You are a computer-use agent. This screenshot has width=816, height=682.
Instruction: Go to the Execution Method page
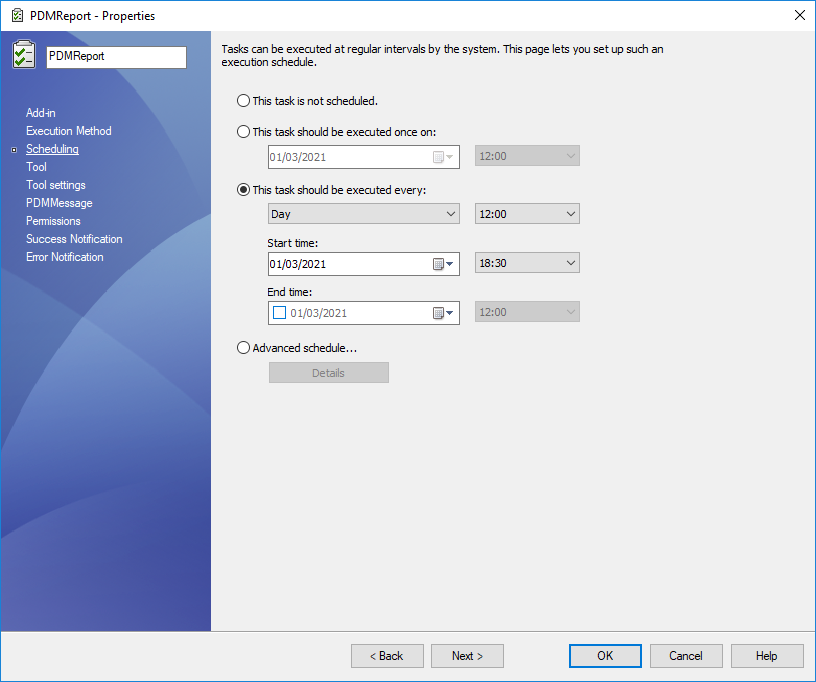[68, 131]
